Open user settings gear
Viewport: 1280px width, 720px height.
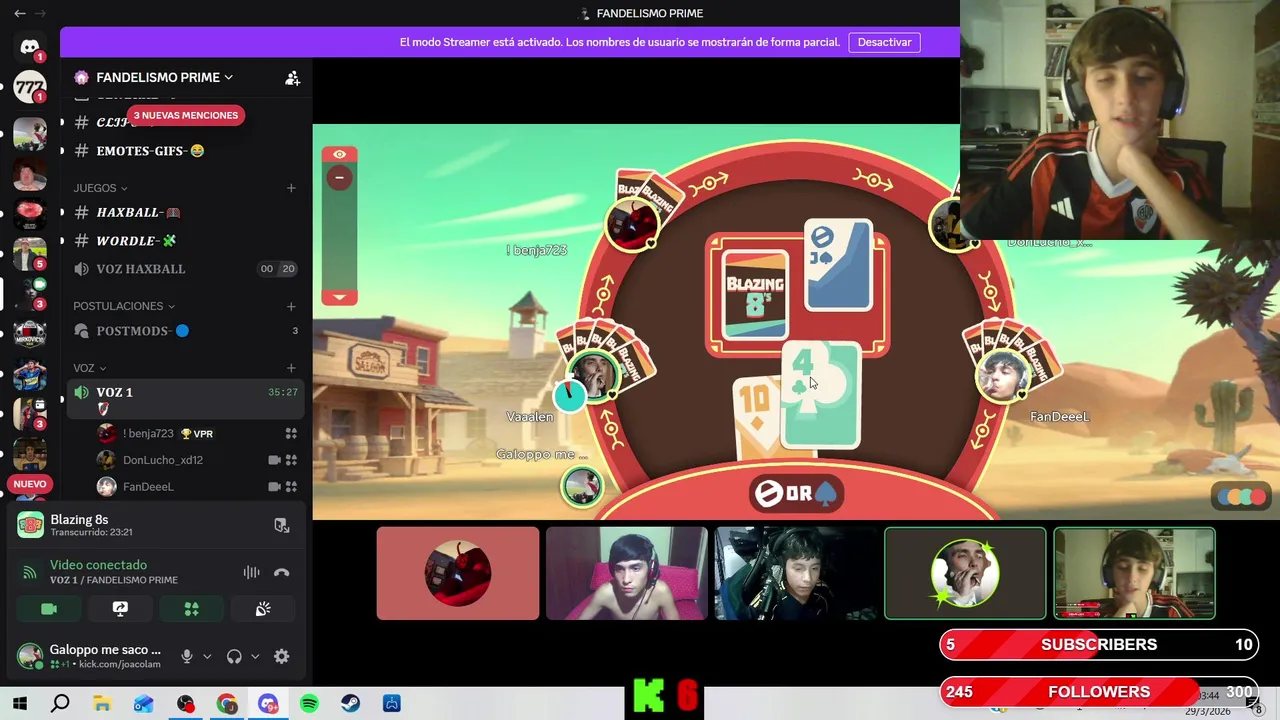(281, 657)
